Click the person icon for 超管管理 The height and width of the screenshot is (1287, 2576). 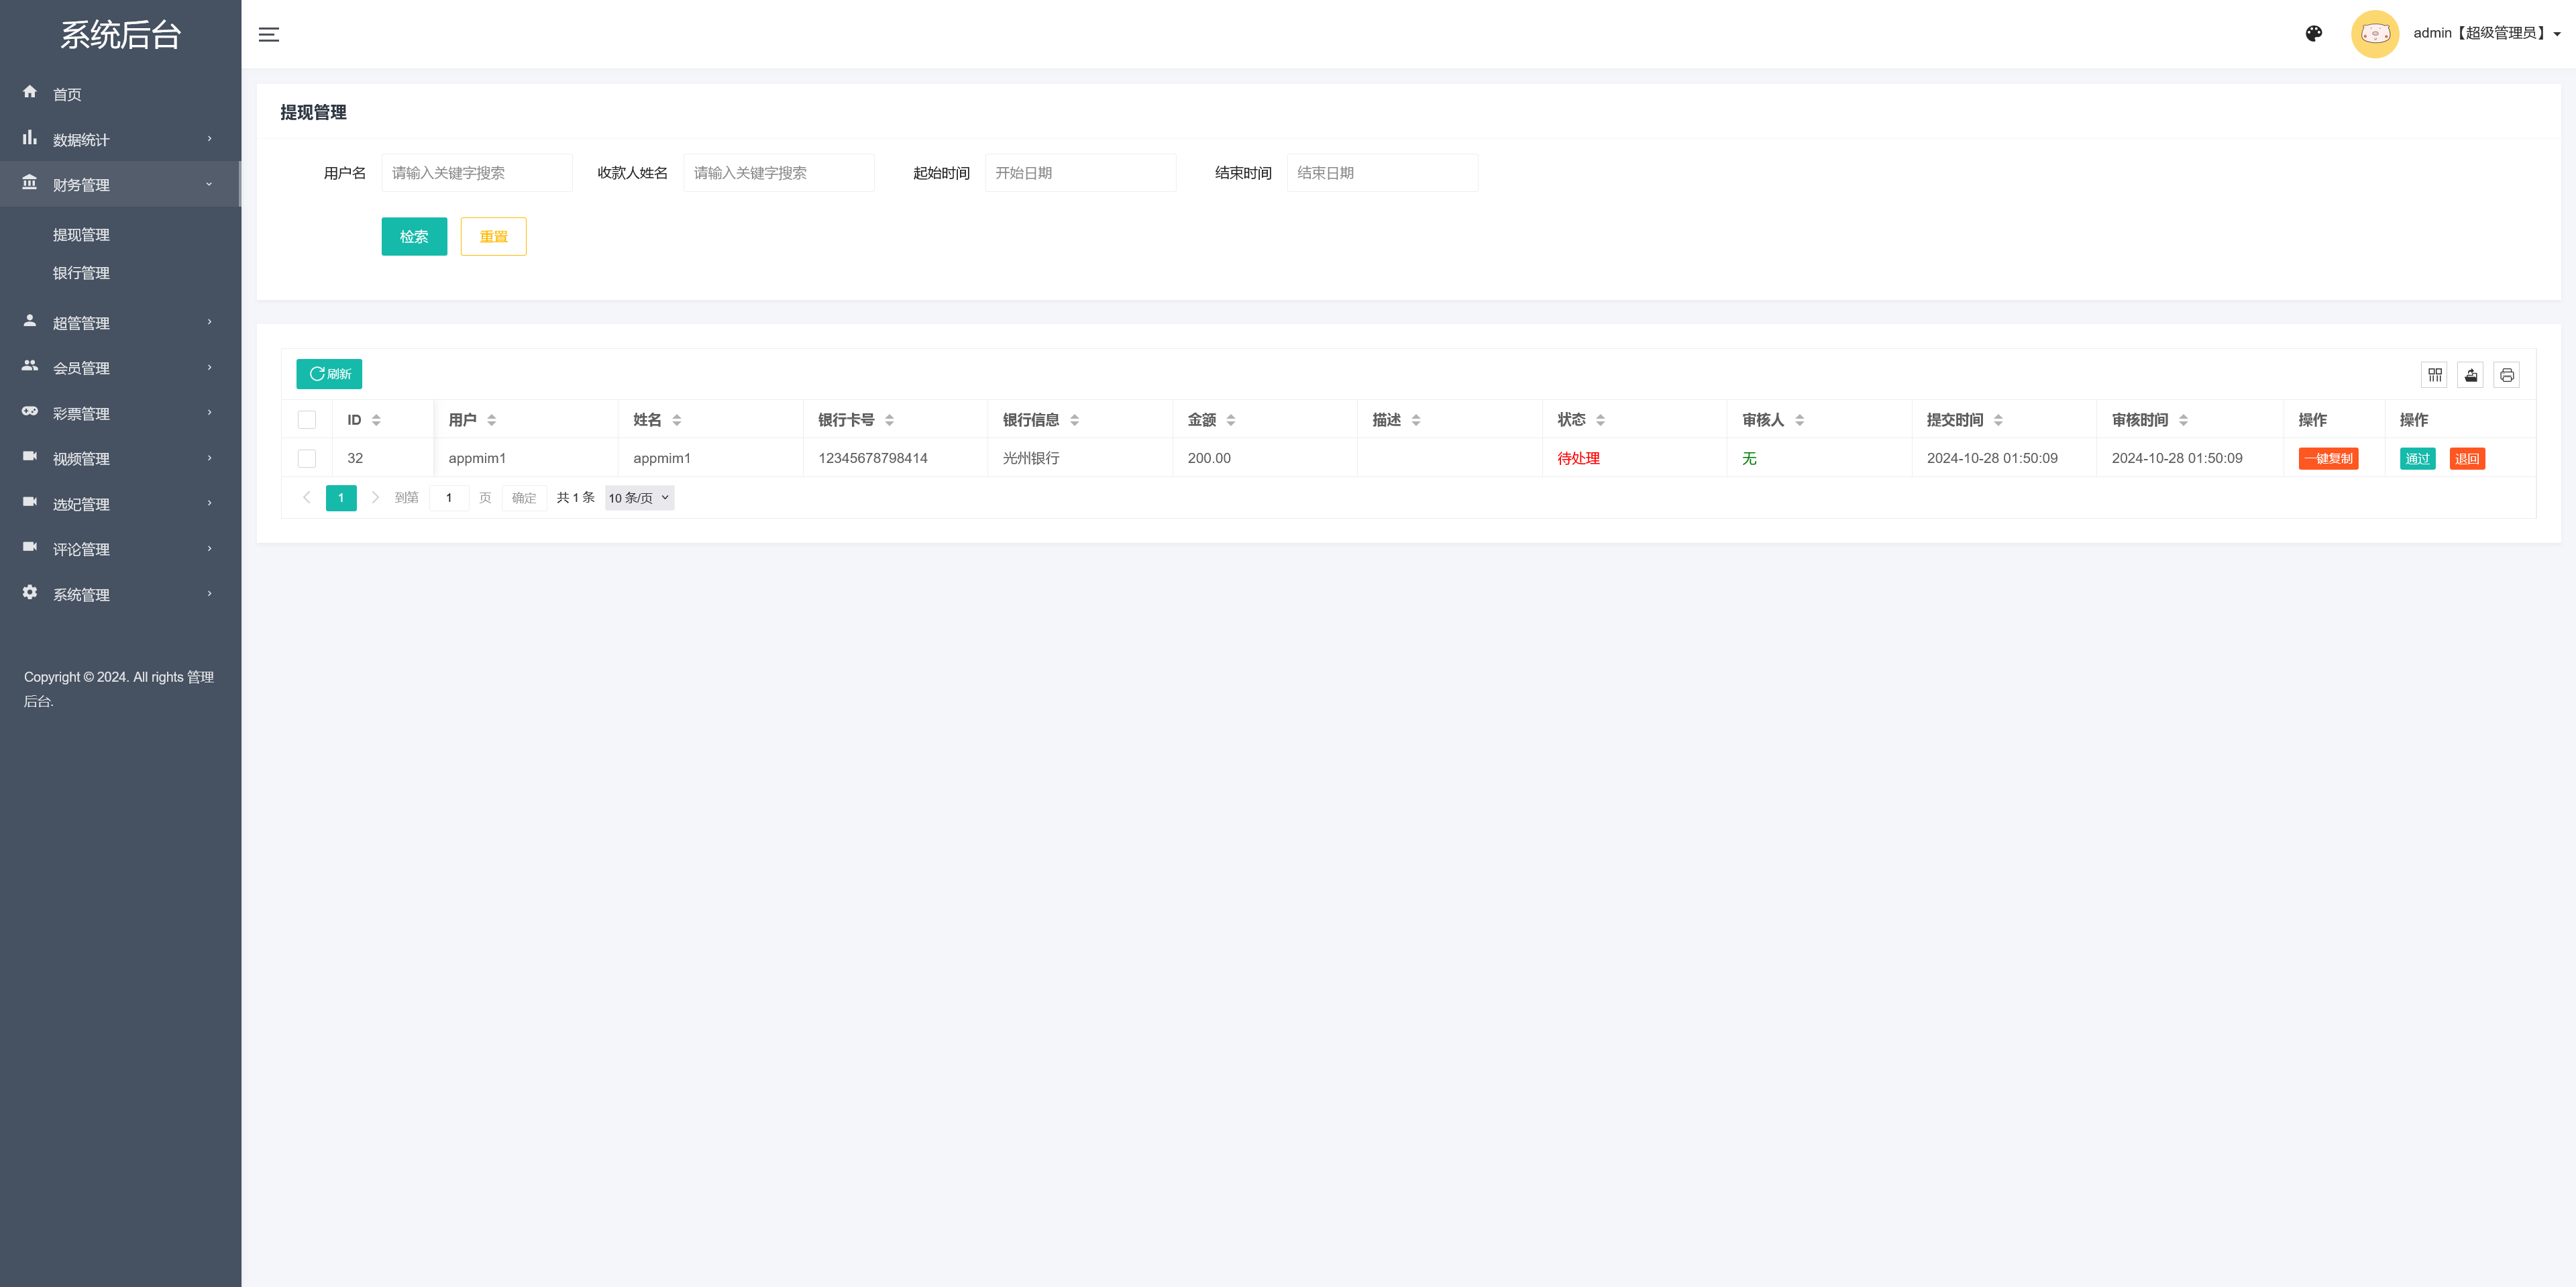(x=30, y=320)
